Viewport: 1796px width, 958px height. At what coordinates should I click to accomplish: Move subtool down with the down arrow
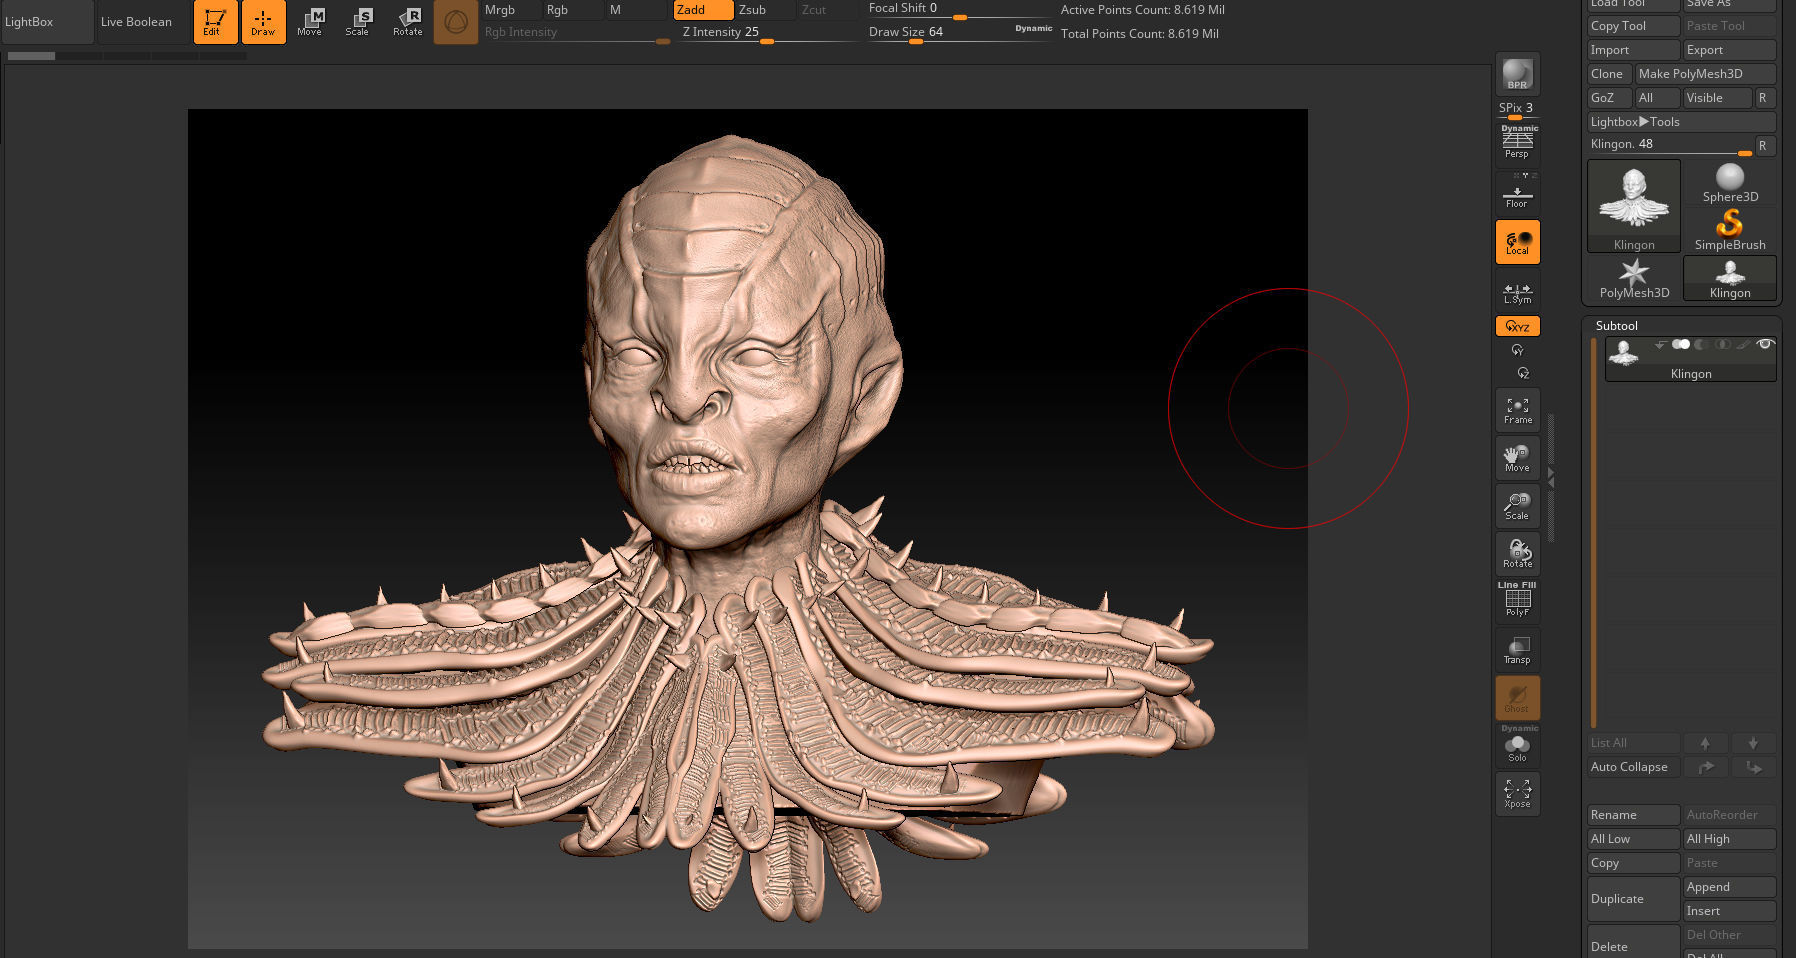(1753, 743)
